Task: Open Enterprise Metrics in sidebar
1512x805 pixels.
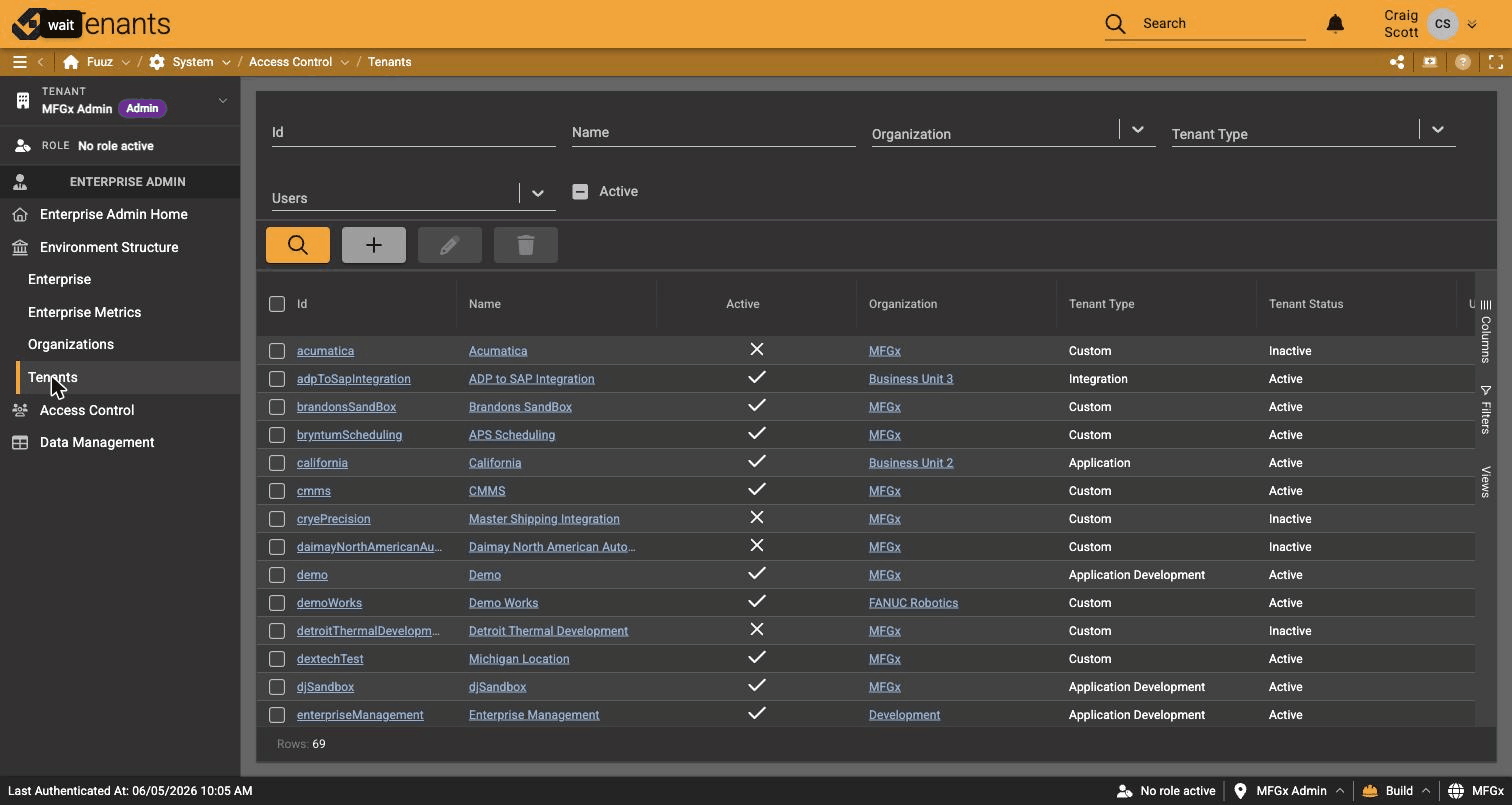Action: tap(84, 312)
